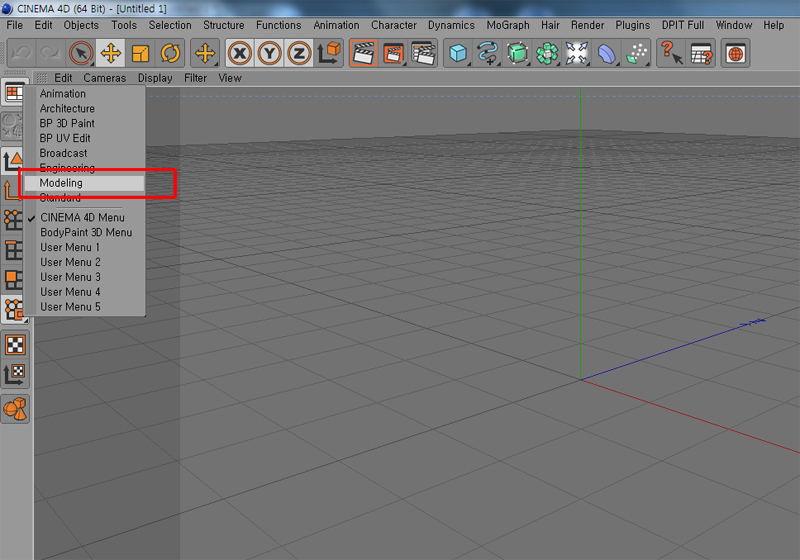The width and height of the screenshot is (800, 560).
Task: Click the context help icon
Action: click(671, 53)
